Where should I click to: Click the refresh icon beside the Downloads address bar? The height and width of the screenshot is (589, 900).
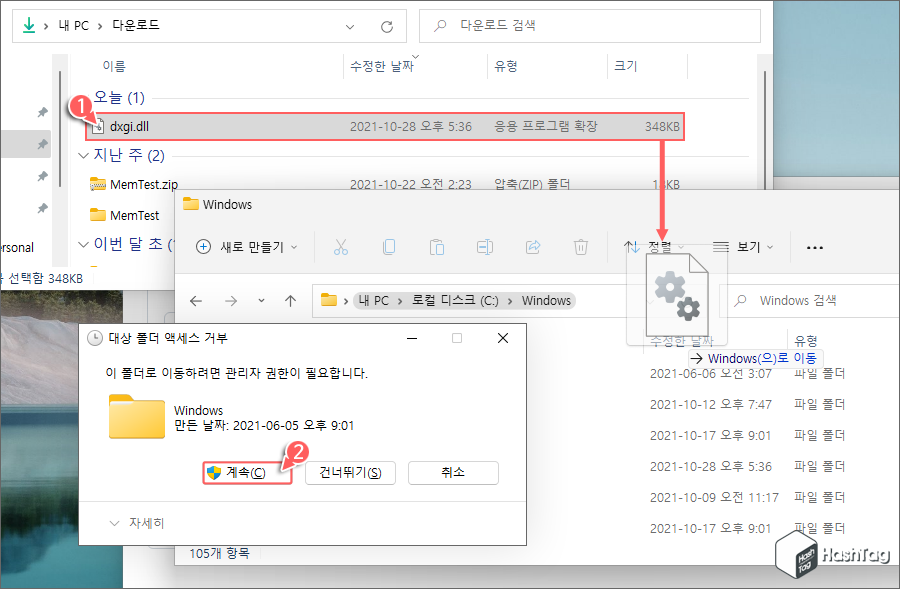click(389, 25)
